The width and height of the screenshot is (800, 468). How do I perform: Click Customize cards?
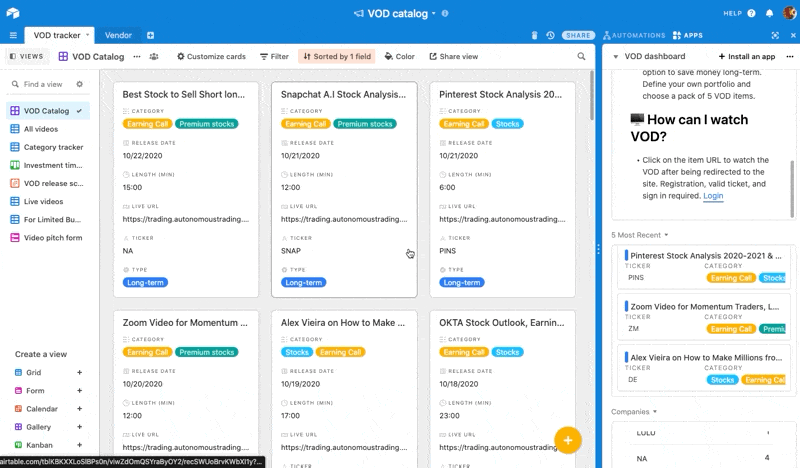click(211, 57)
